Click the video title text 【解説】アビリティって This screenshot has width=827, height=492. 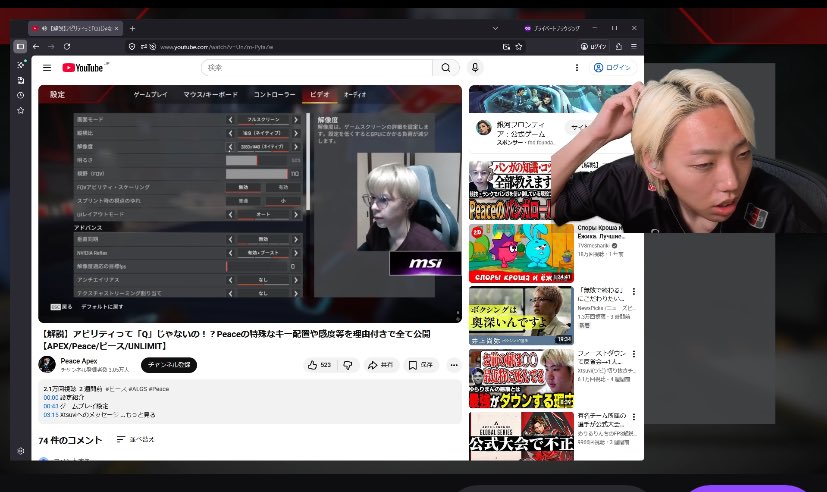(236, 340)
